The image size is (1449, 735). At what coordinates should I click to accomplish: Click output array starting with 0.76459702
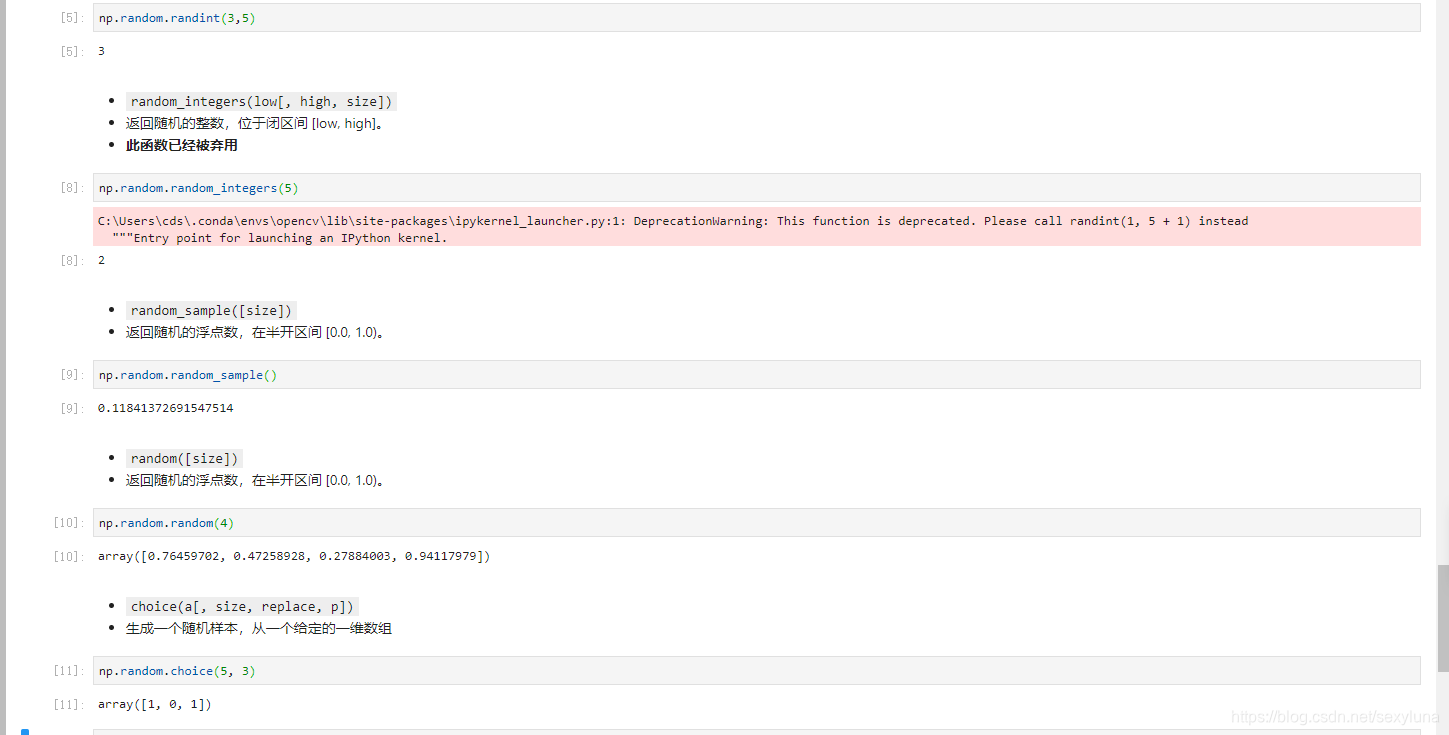[x=294, y=556]
